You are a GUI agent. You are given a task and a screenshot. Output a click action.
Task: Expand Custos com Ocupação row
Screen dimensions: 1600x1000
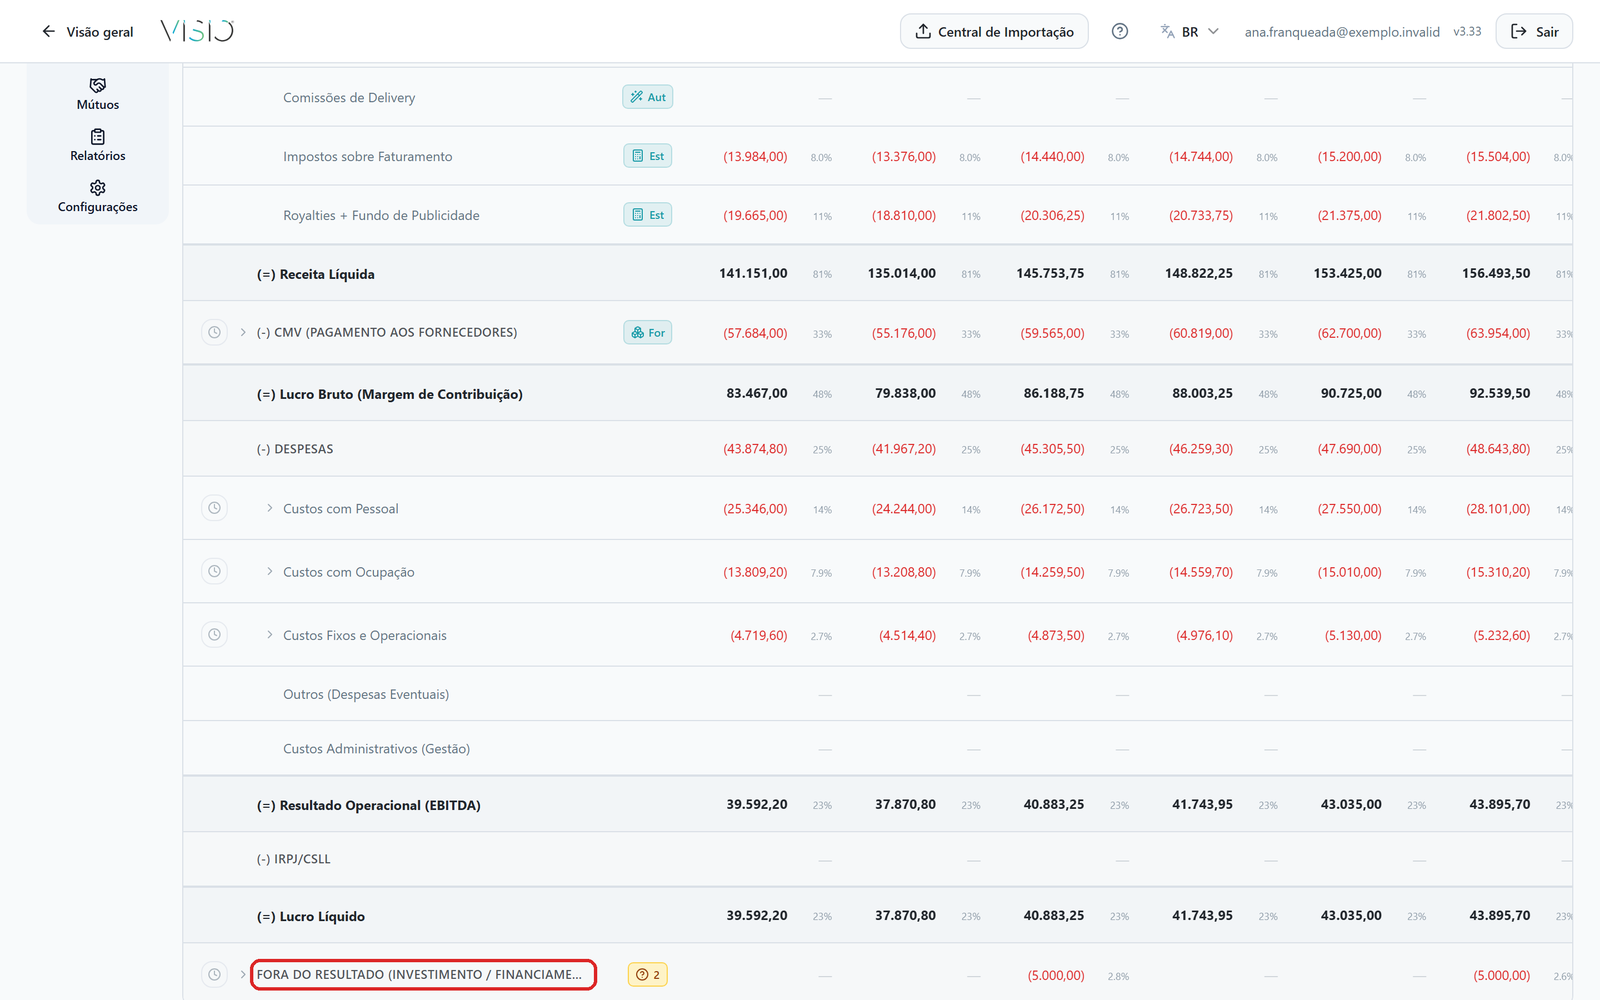(269, 571)
